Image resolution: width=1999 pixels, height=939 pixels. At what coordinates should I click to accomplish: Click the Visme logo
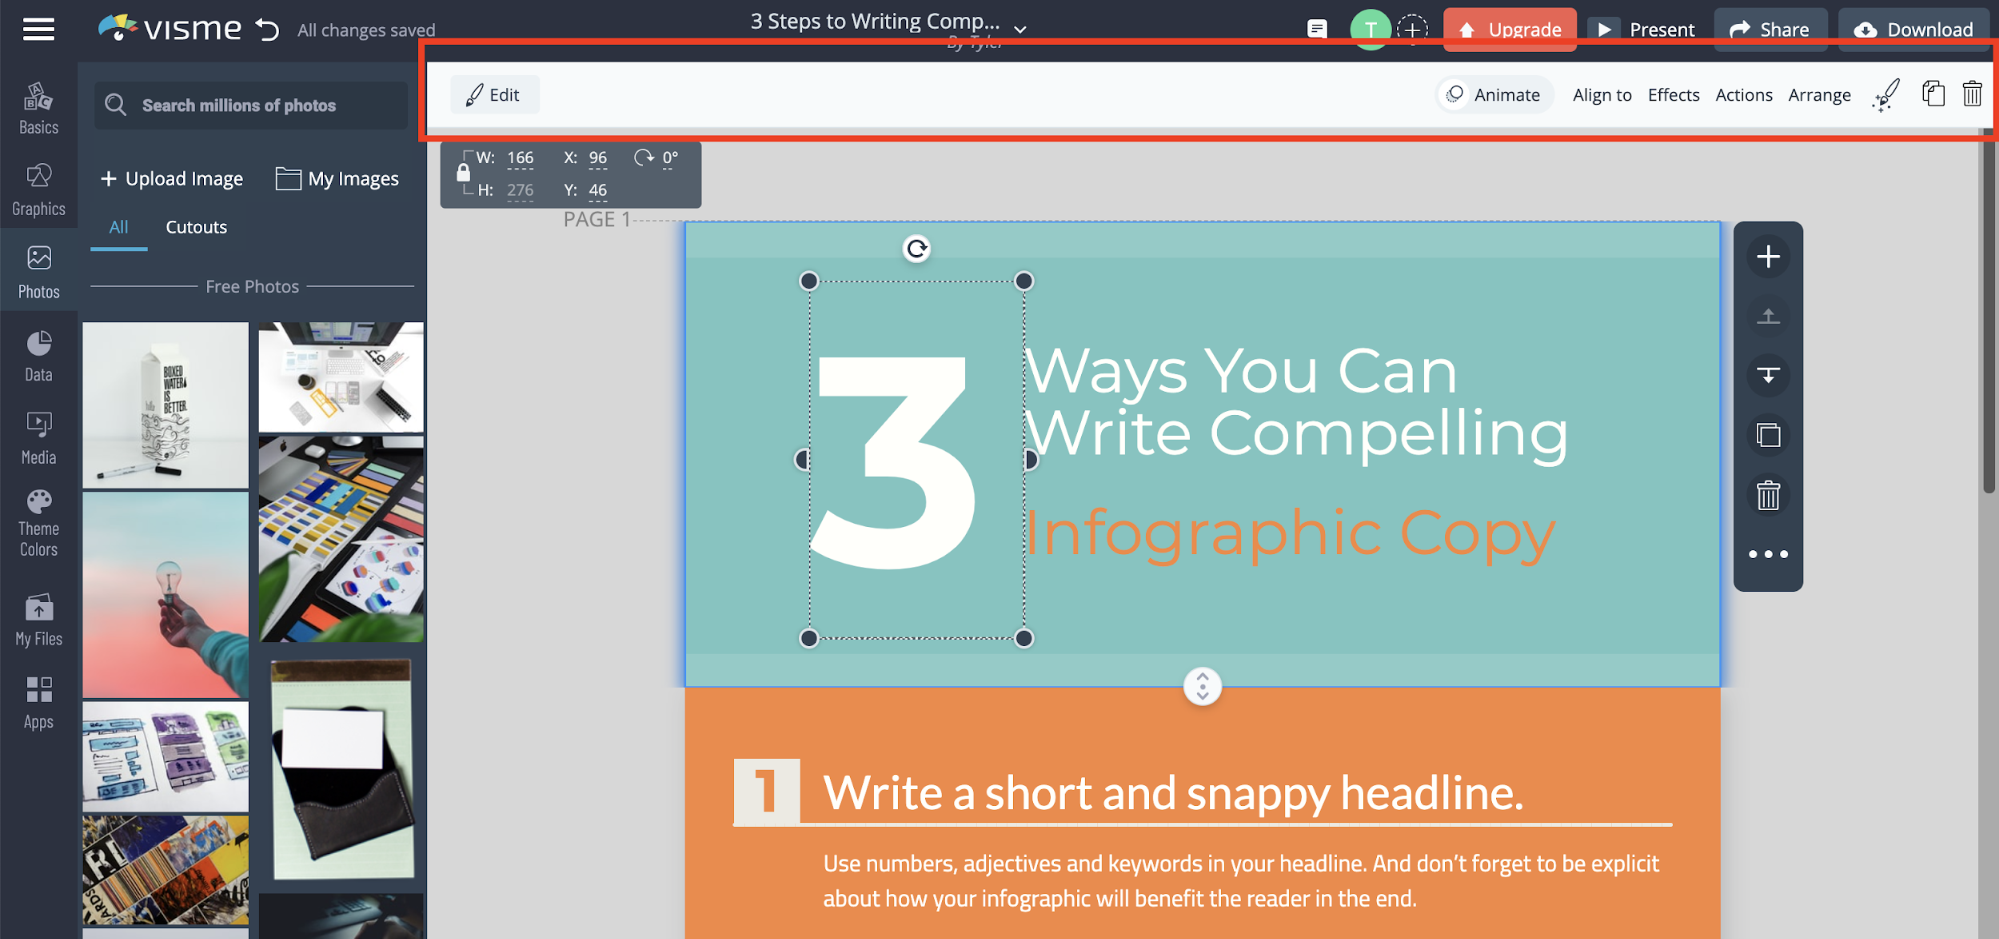coord(170,28)
